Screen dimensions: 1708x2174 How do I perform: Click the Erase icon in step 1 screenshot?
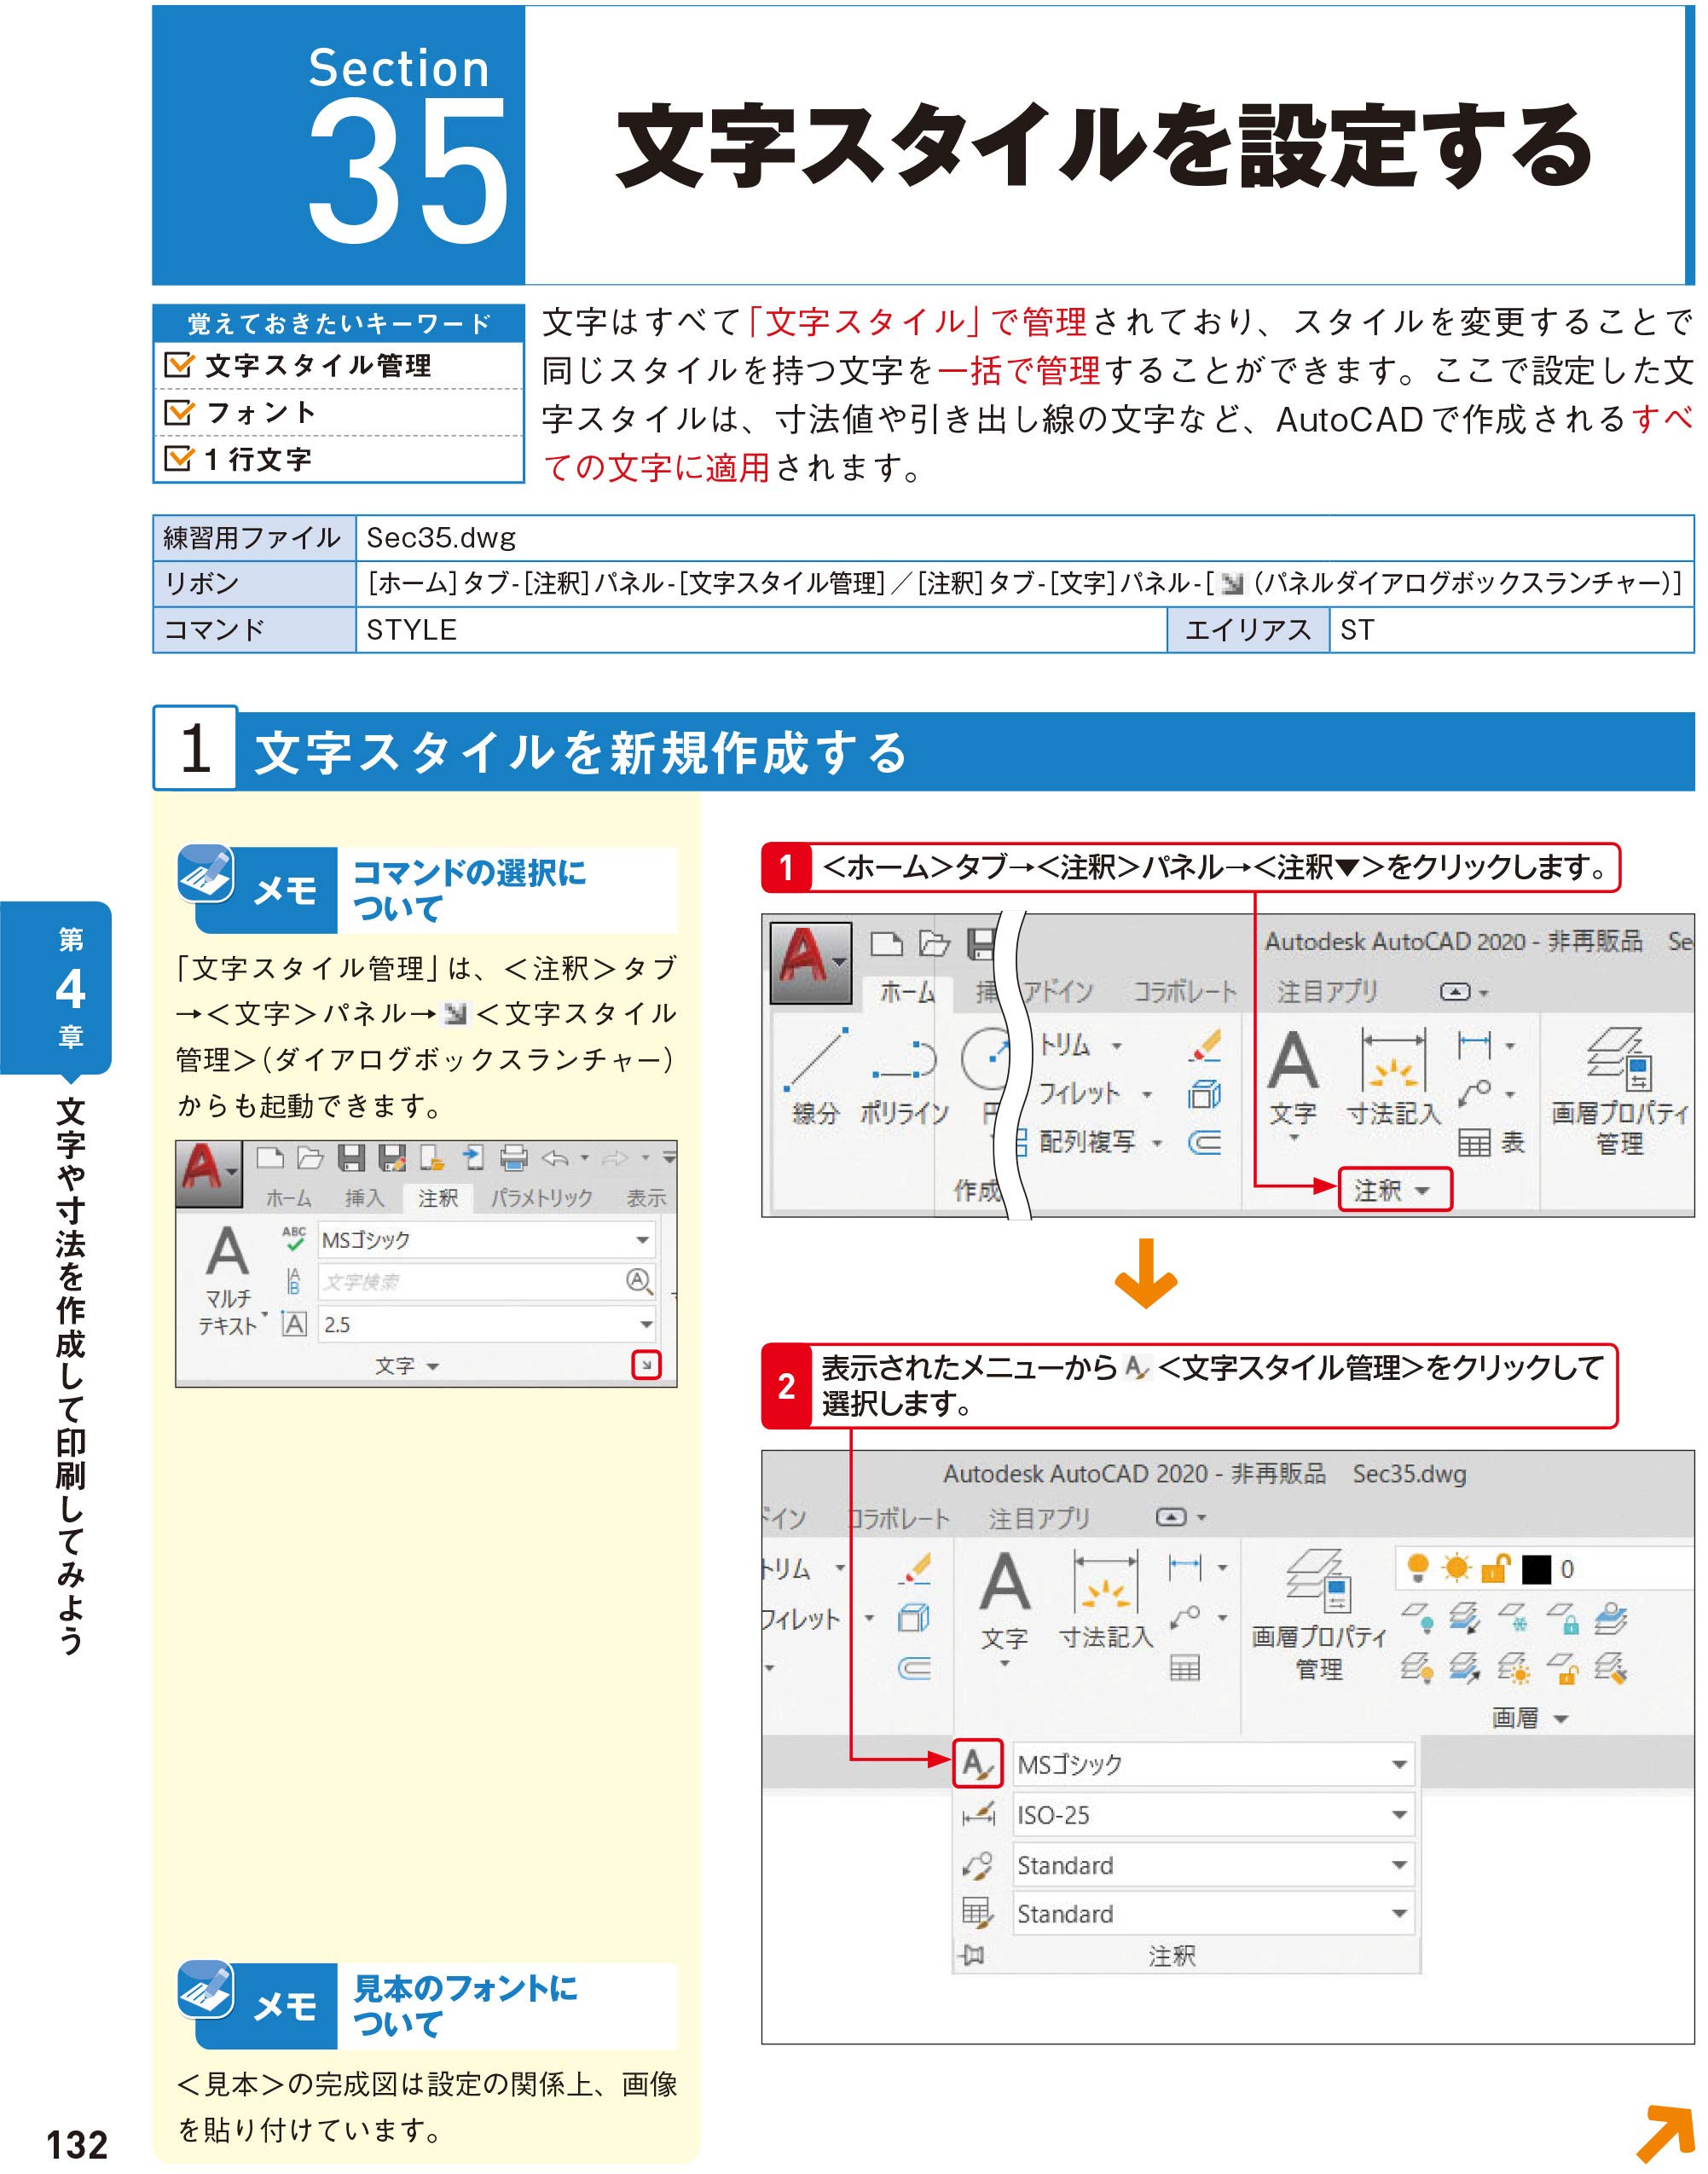tap(1206, 1045)
